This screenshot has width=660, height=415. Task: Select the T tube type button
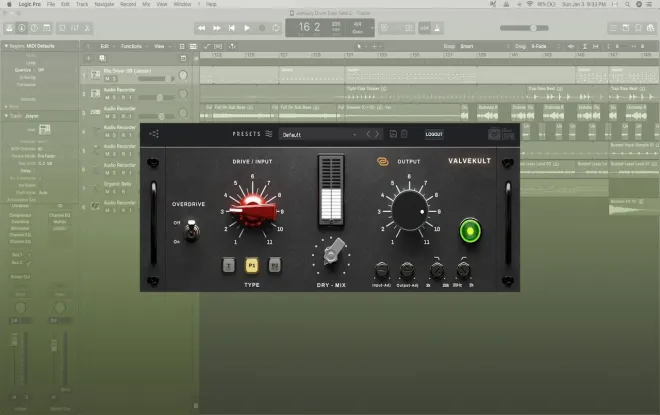229,266
